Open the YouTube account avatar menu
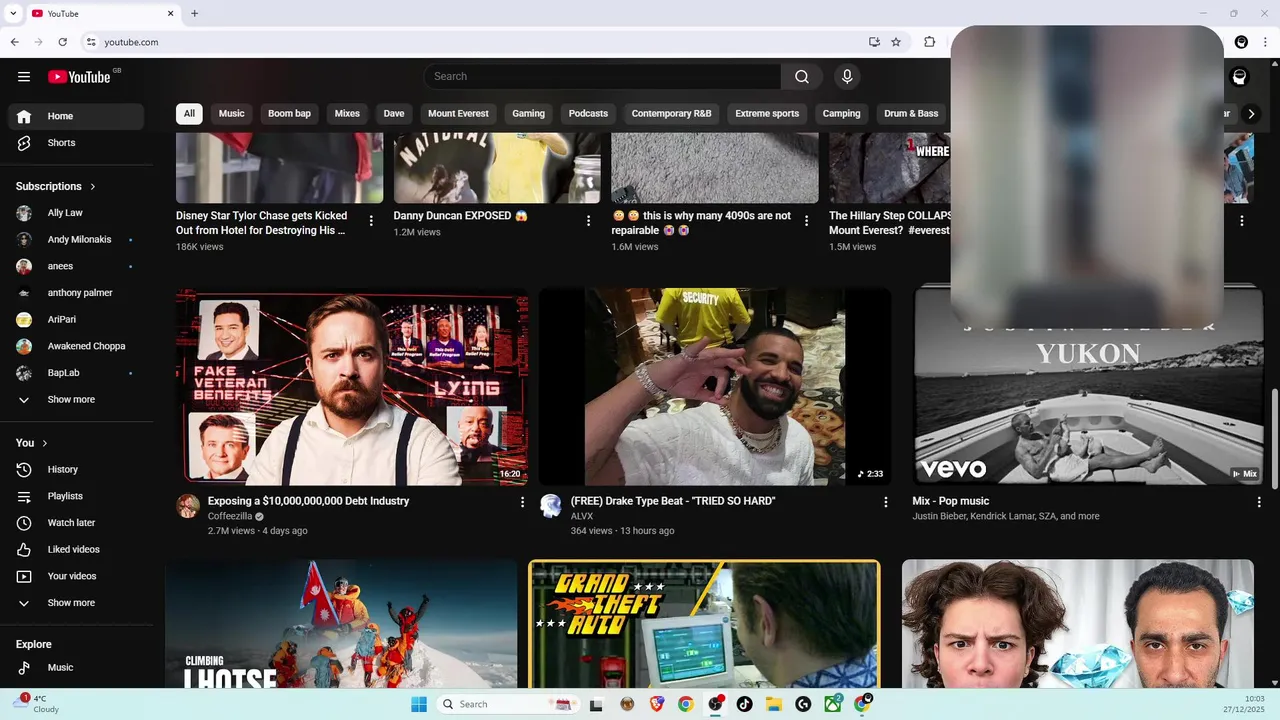 [1239, 77]
